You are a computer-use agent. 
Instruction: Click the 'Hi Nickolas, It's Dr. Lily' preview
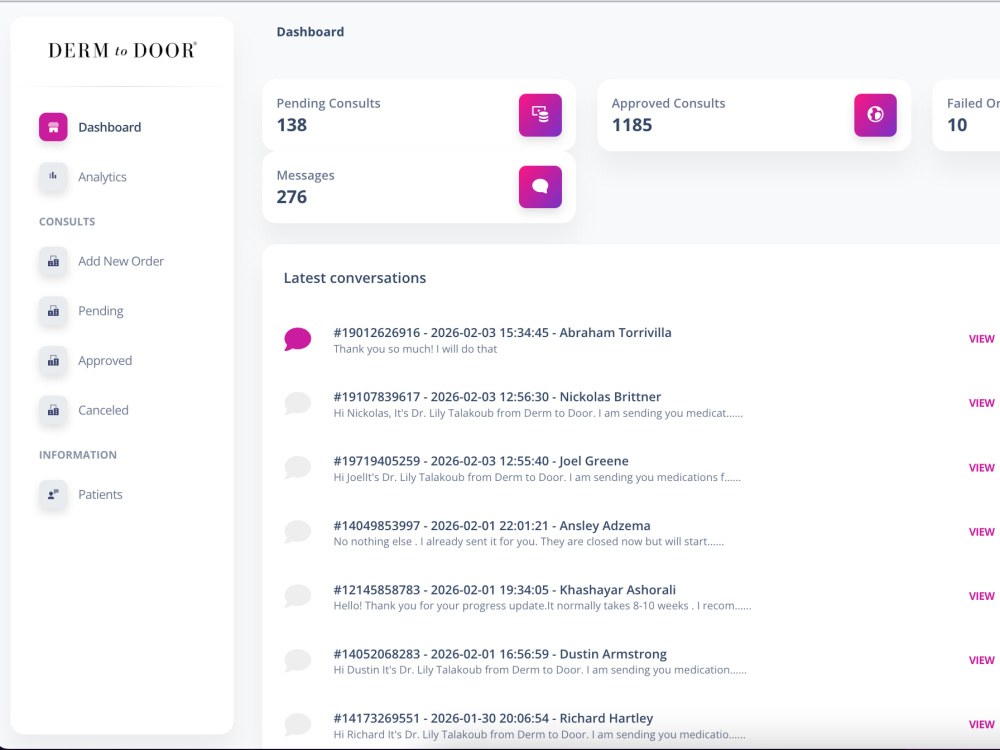point(538,413)
